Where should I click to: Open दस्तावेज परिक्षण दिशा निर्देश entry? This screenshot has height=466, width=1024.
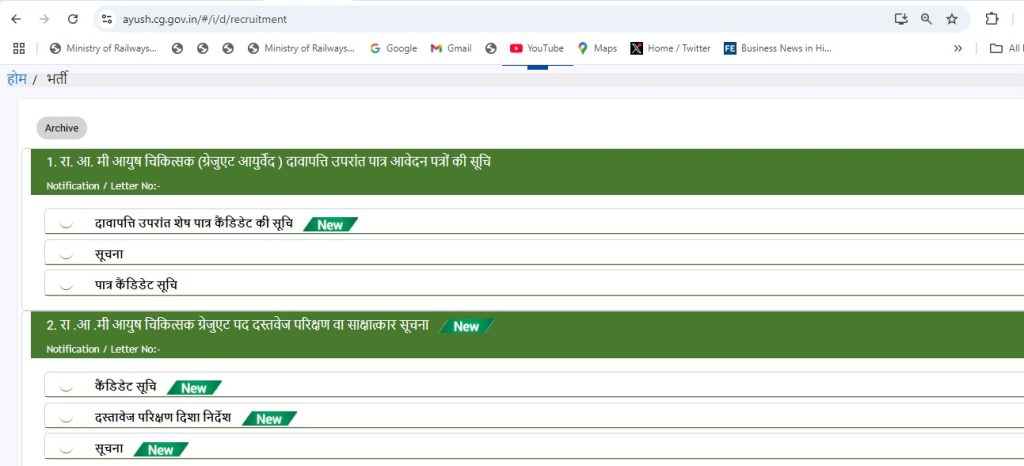[162, 417]
